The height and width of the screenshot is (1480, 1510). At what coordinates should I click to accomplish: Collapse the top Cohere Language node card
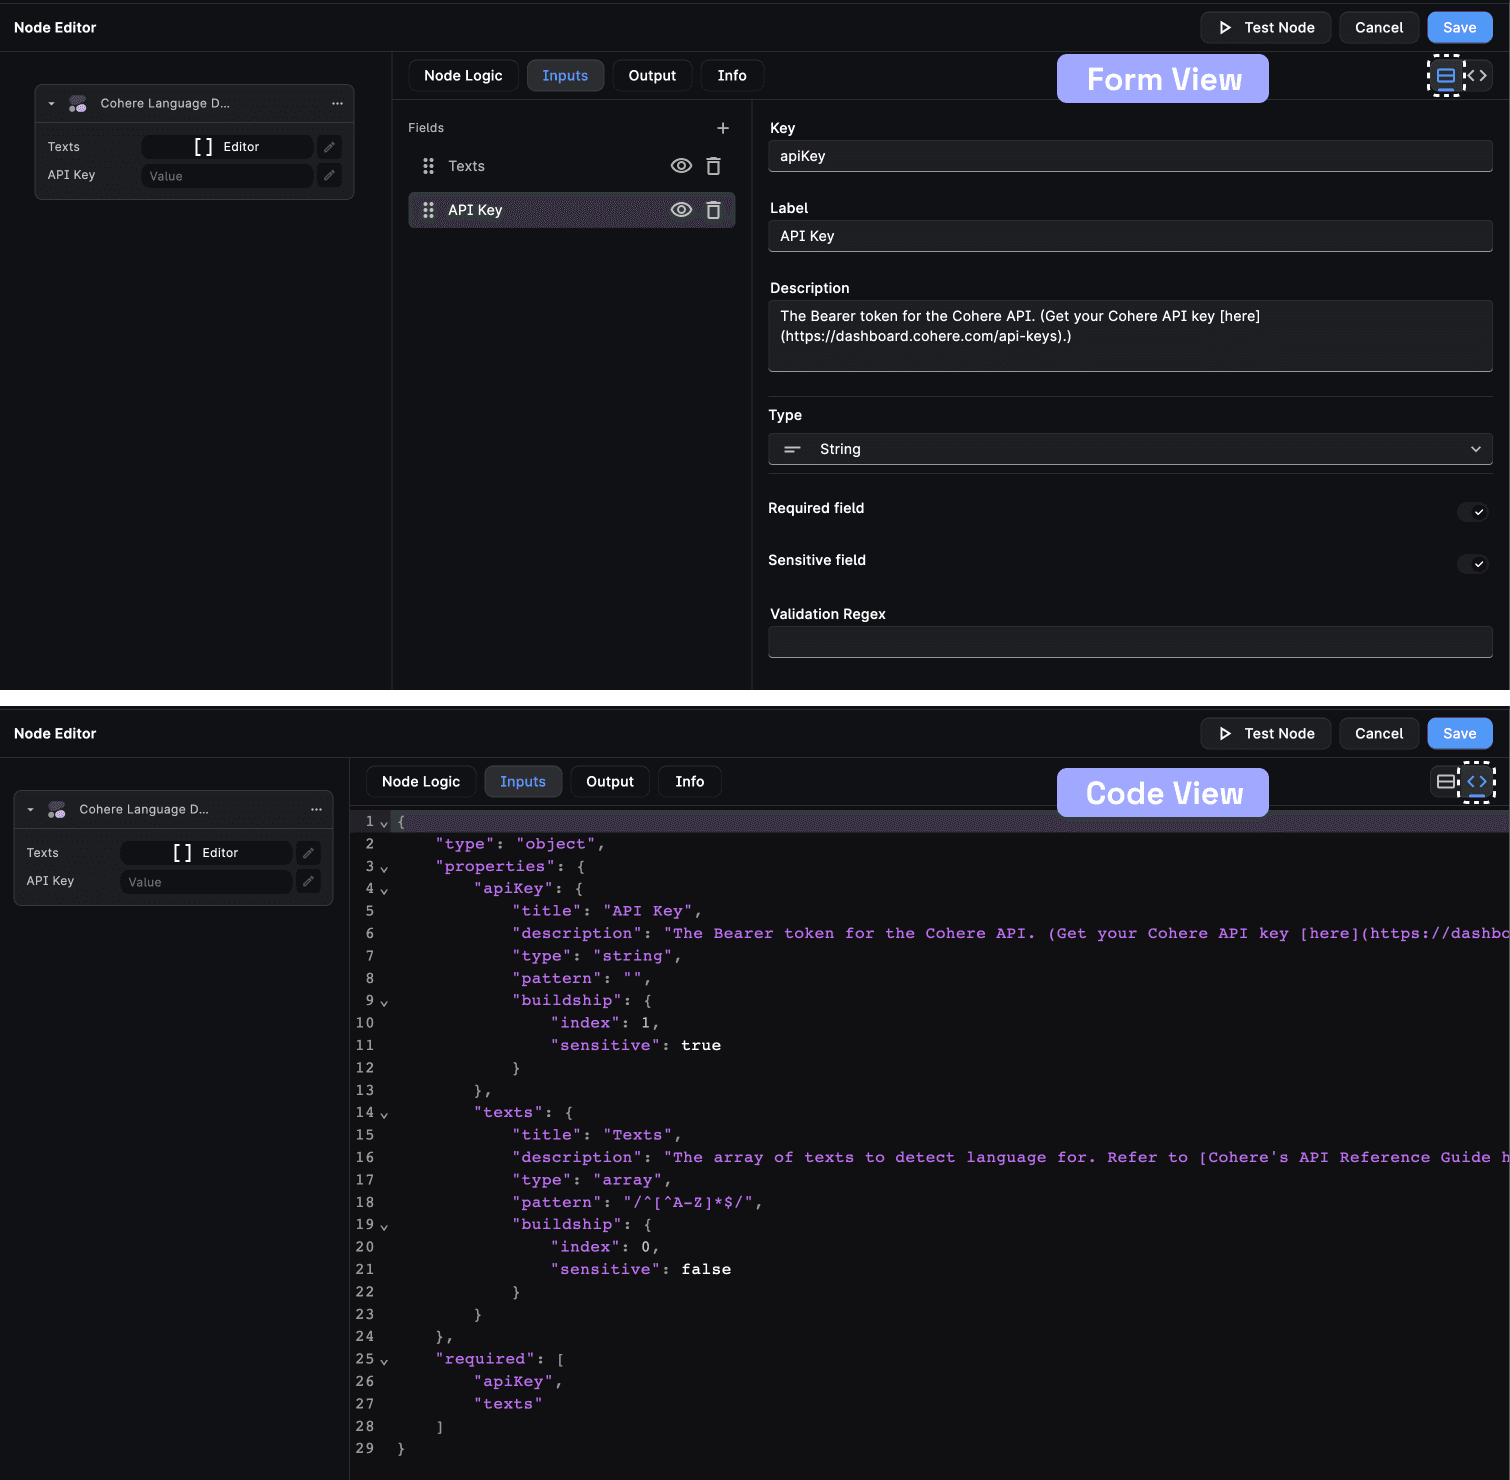(52, 103)
